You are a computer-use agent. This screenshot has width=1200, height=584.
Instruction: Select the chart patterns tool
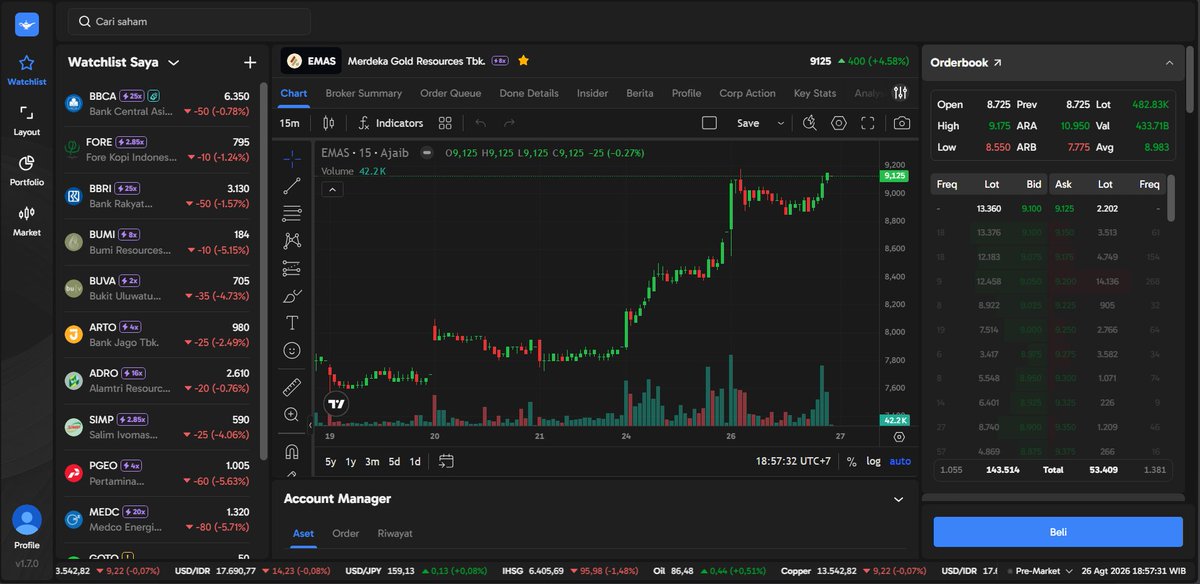292,240
